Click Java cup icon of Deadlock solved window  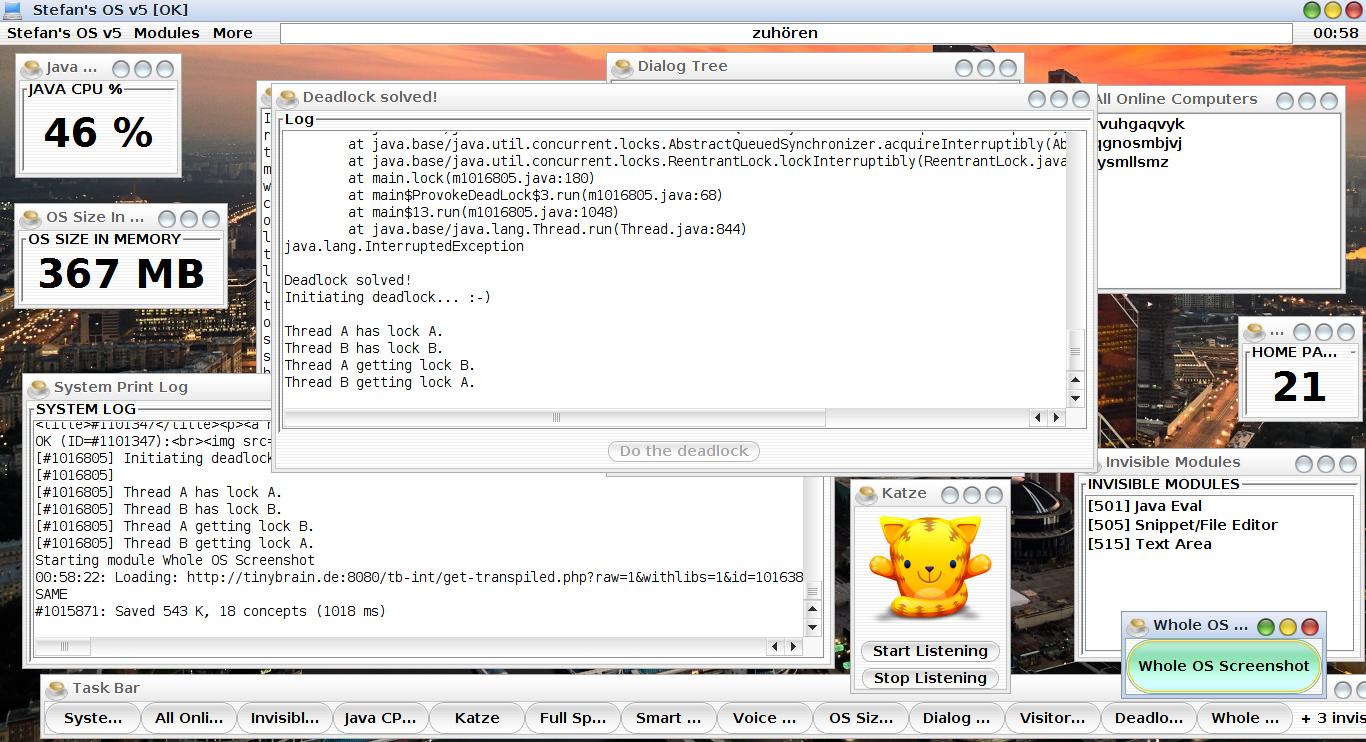click(x=288, y=98)
